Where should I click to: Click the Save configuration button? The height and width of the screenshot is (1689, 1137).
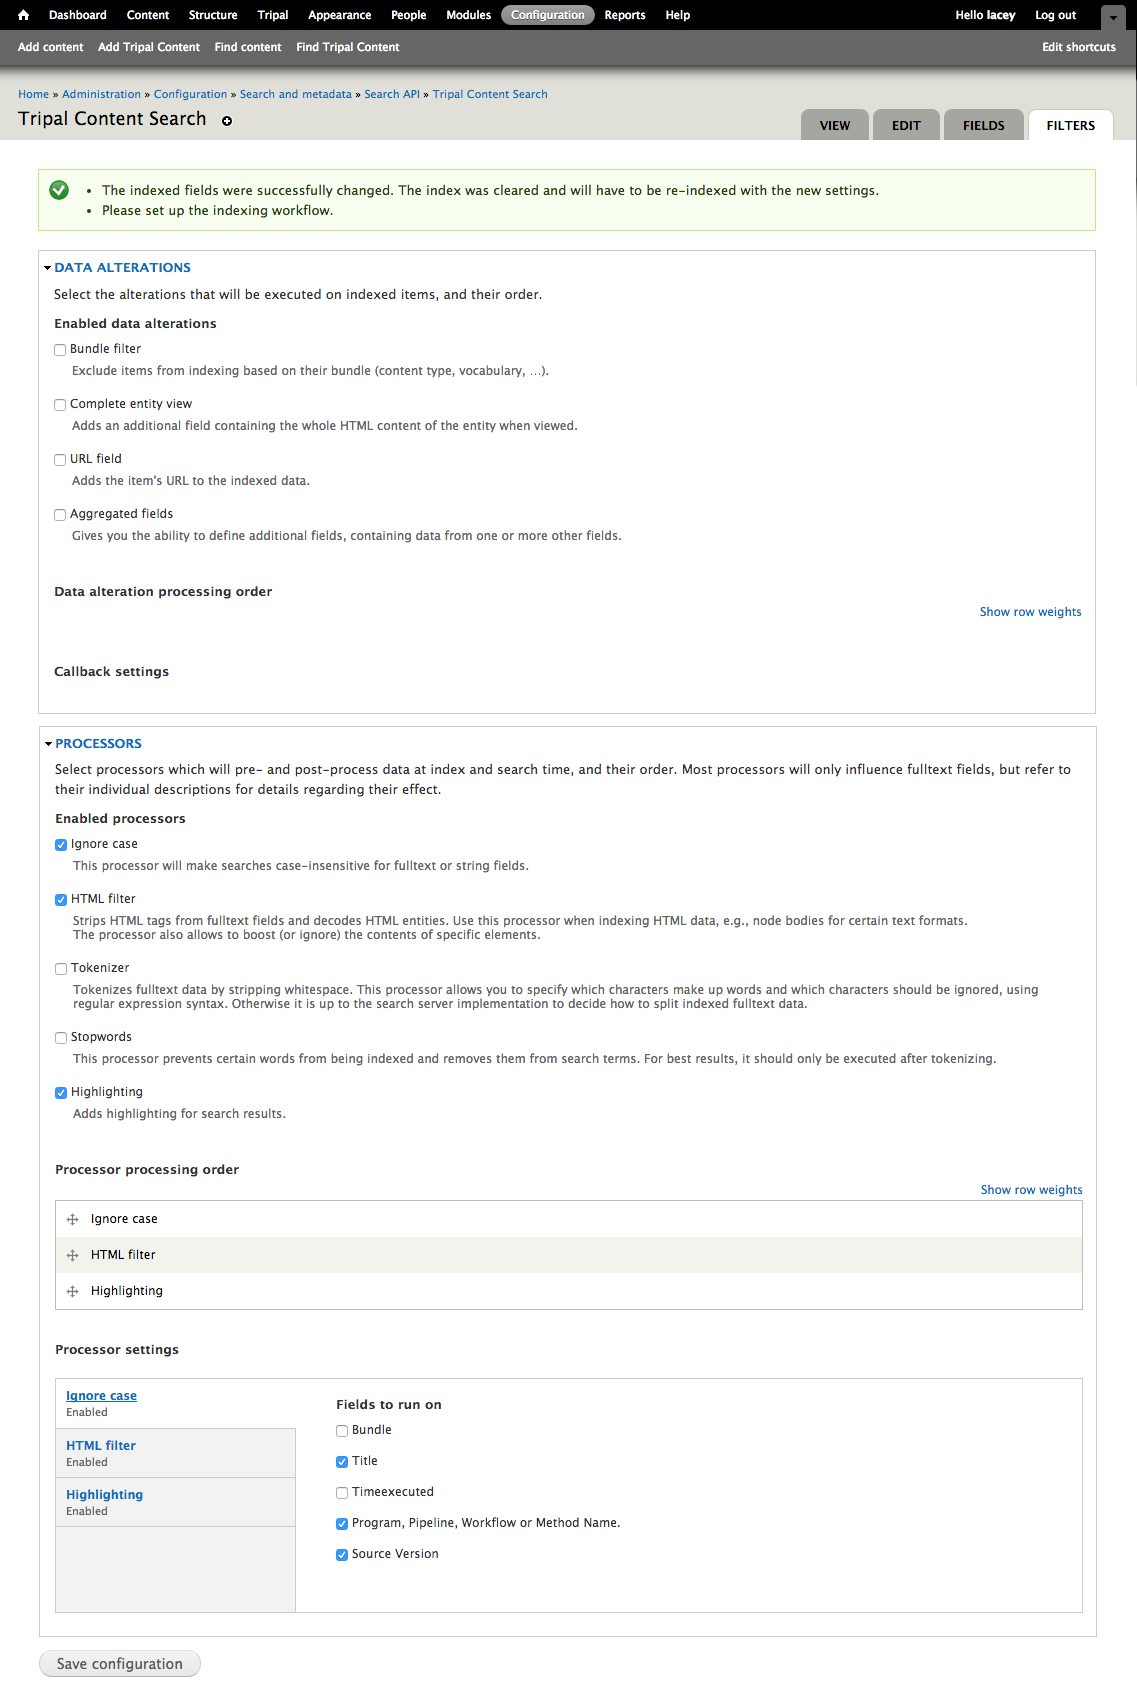point(120,1664)
